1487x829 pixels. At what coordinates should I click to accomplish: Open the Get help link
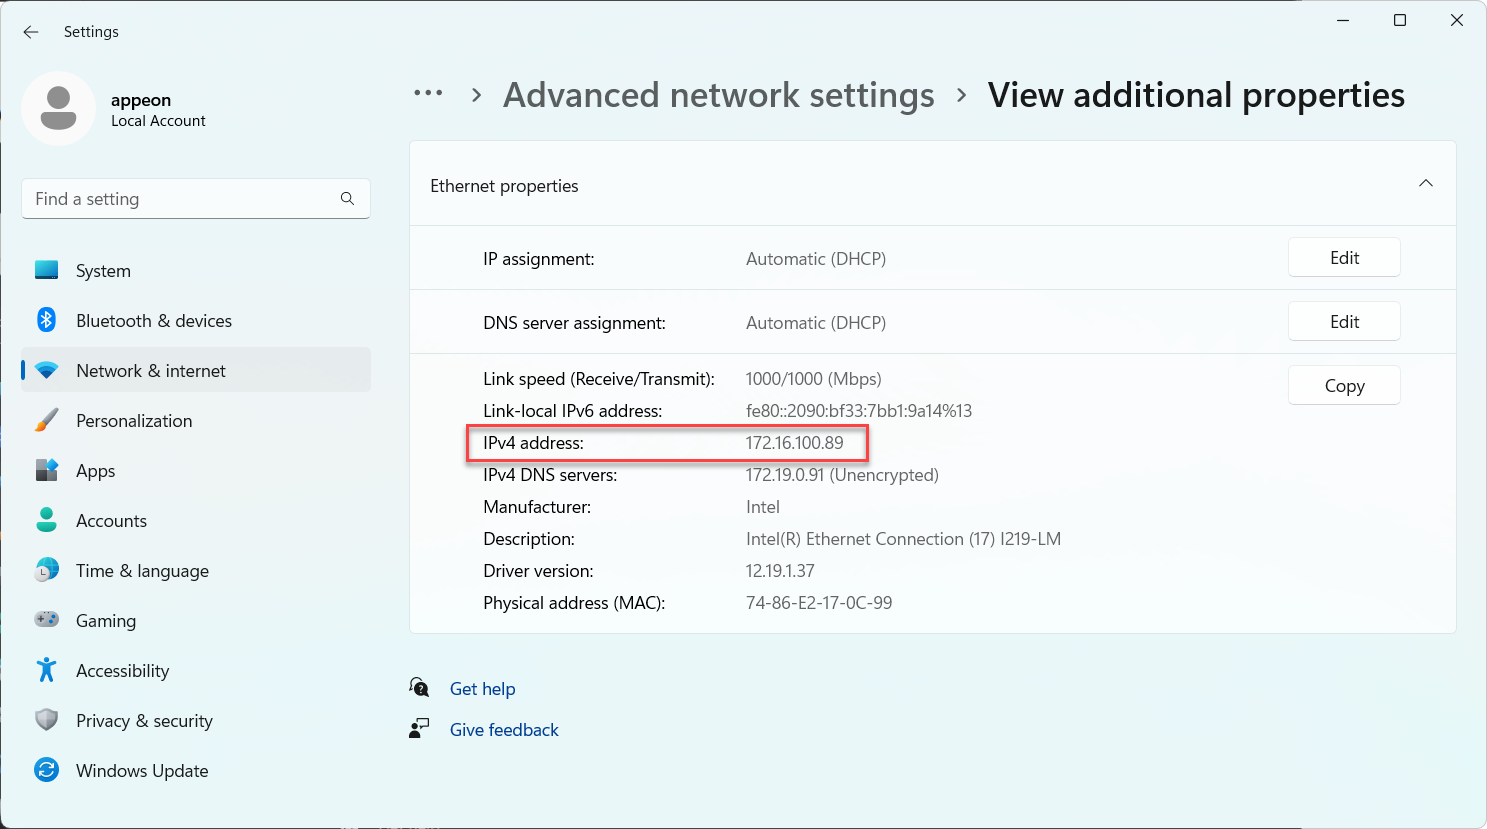pyautogui.click(x=482, y=689)
